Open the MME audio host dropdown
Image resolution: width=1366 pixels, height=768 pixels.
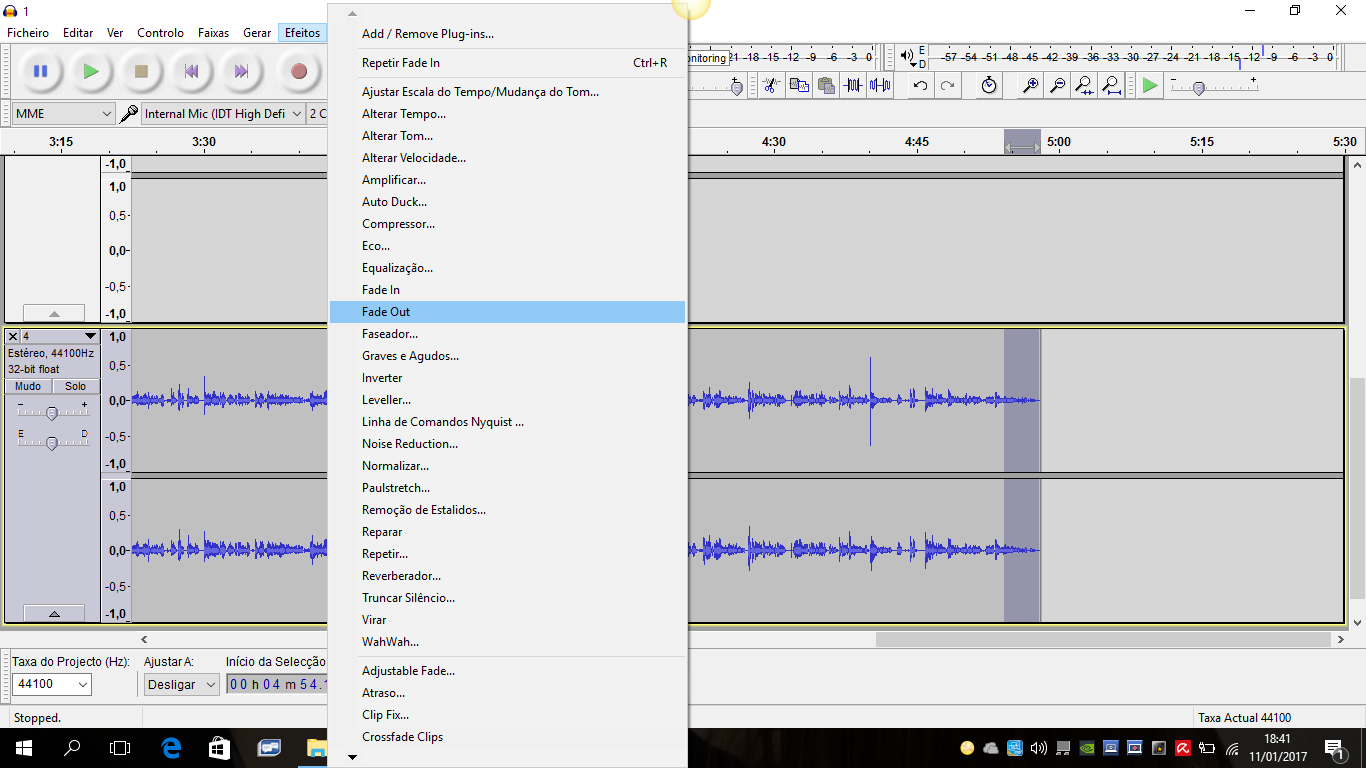(64, 114)
